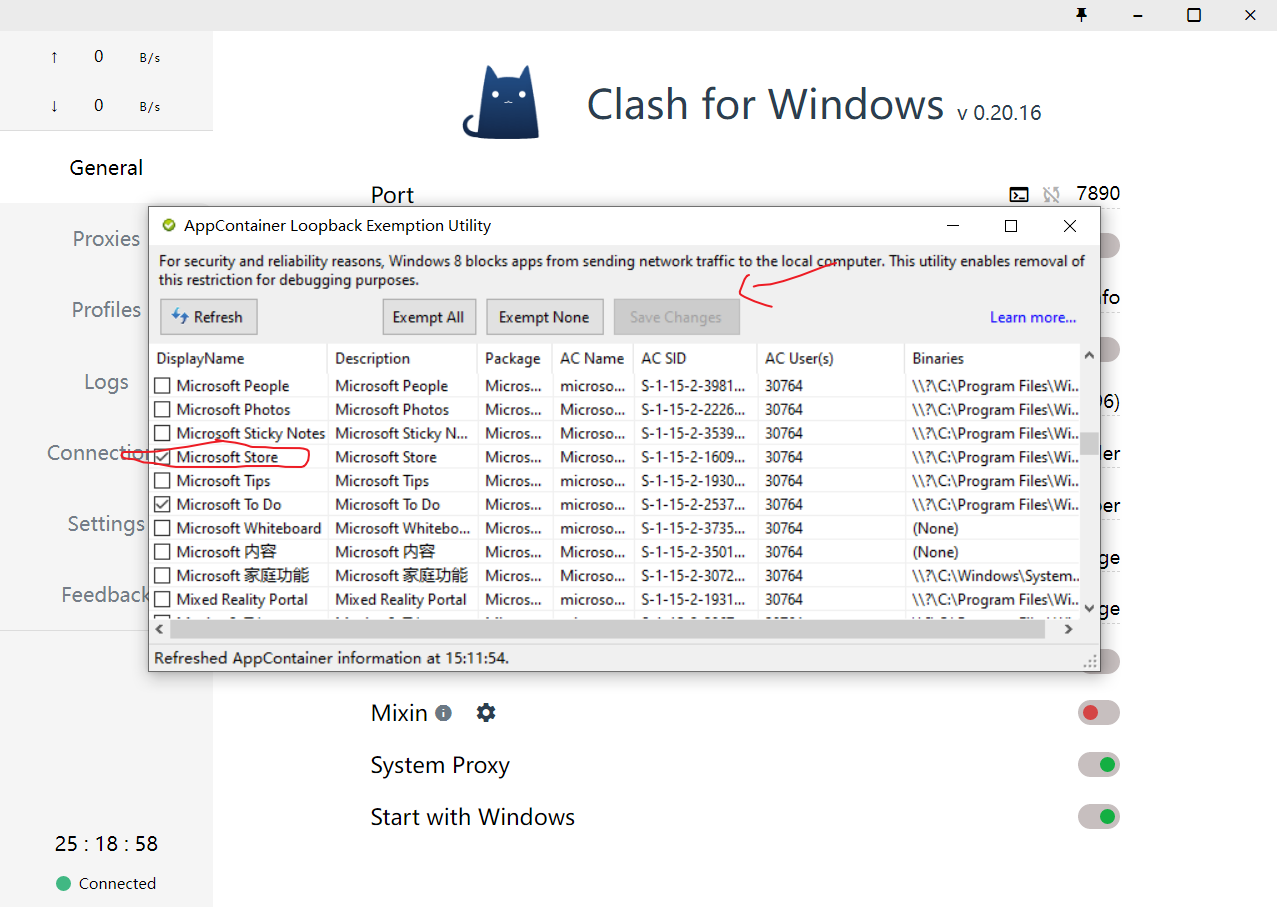Viewport: 1277px width, 907px height.
Task: Select Microsoft 家庭功能 binaries path cell
Action: tap(992, 576)
